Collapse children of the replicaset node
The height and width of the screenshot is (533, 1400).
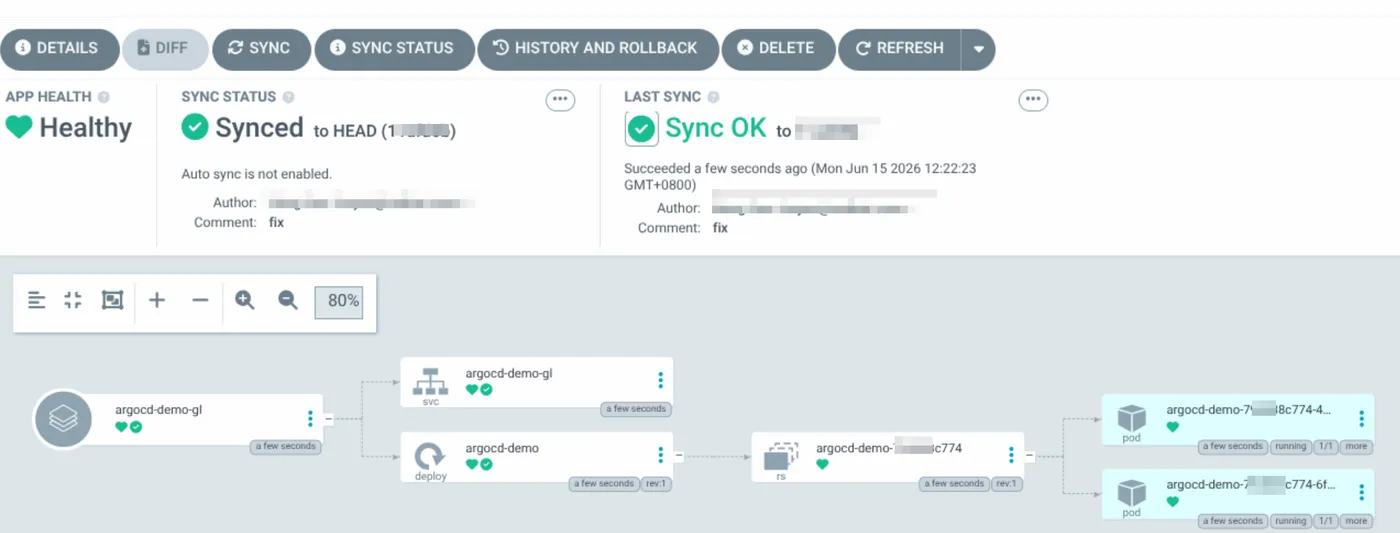click(1030, 456)
